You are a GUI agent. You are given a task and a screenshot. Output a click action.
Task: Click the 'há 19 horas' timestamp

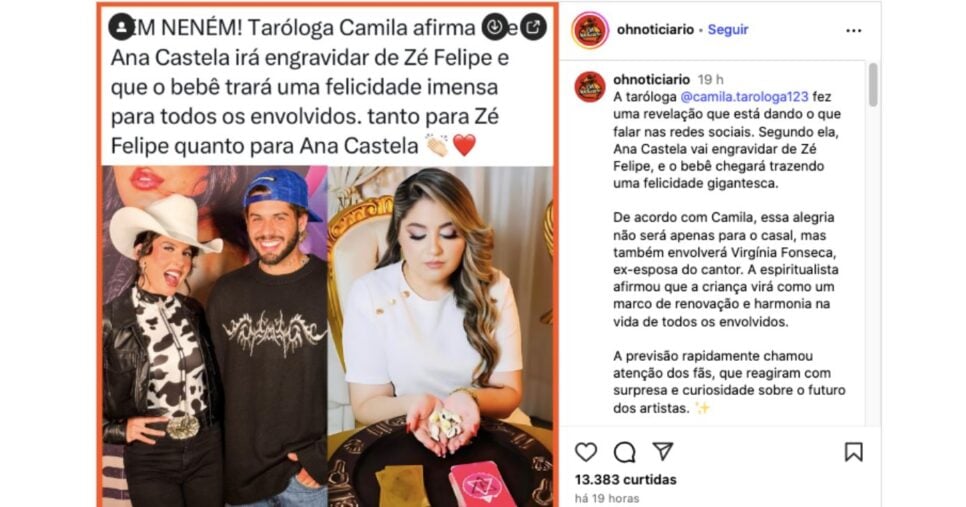pos(607,498)
